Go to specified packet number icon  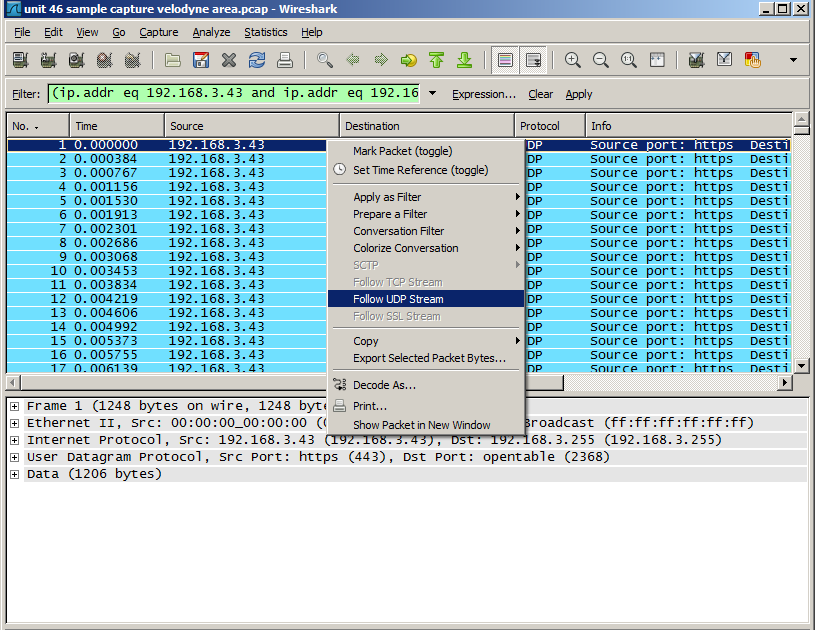coord(409,60)
